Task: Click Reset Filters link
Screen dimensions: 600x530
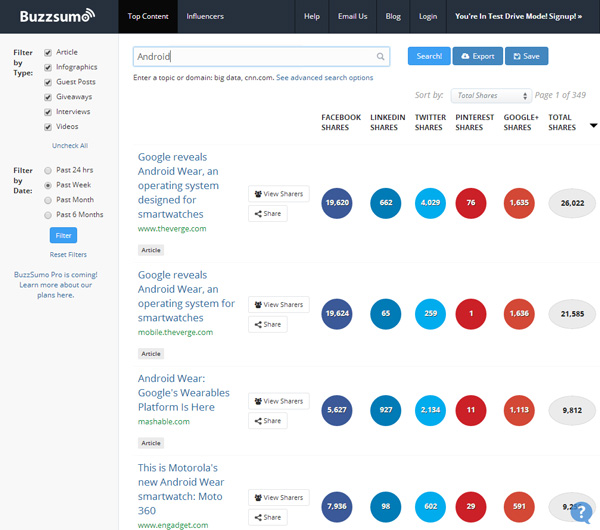Action: [x=68, y=255]
